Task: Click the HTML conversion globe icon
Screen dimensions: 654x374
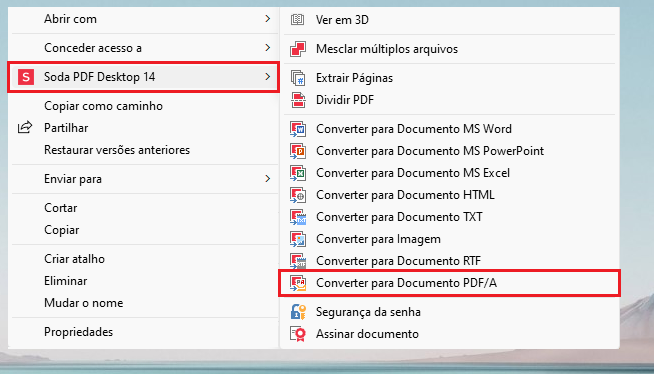Action: tap(298, 195)
